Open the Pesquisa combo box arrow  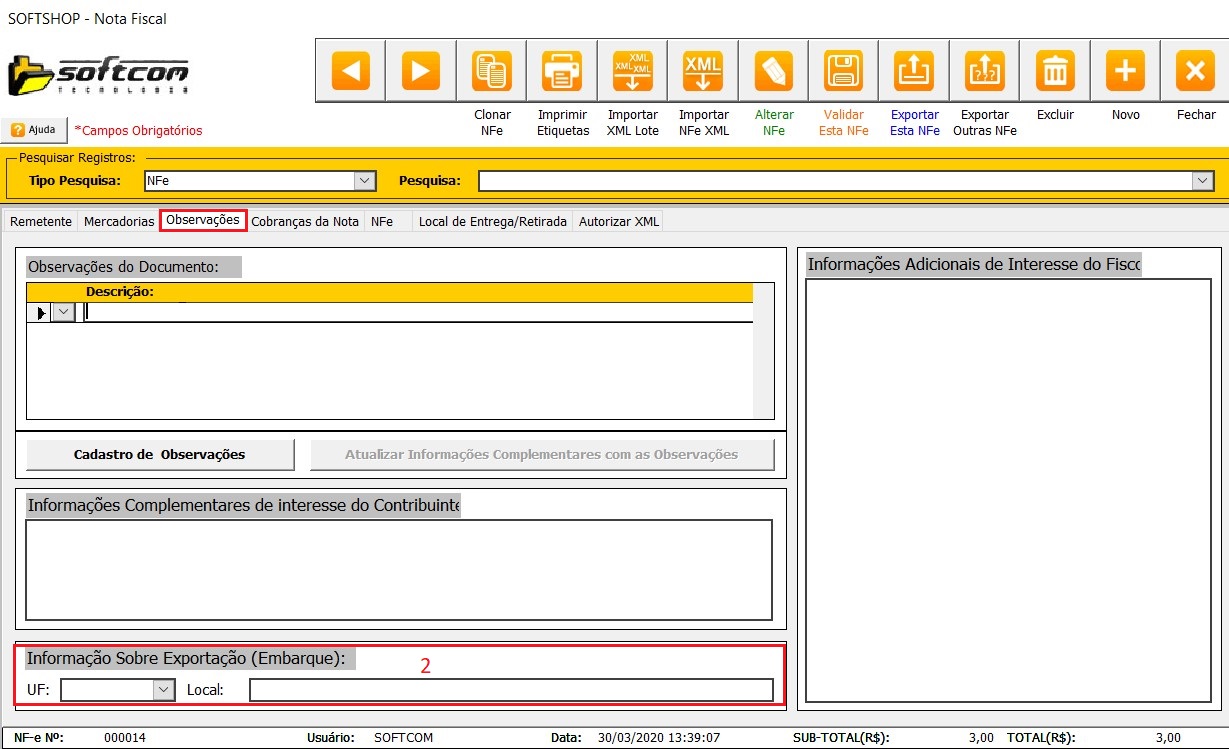(1202, 181)
